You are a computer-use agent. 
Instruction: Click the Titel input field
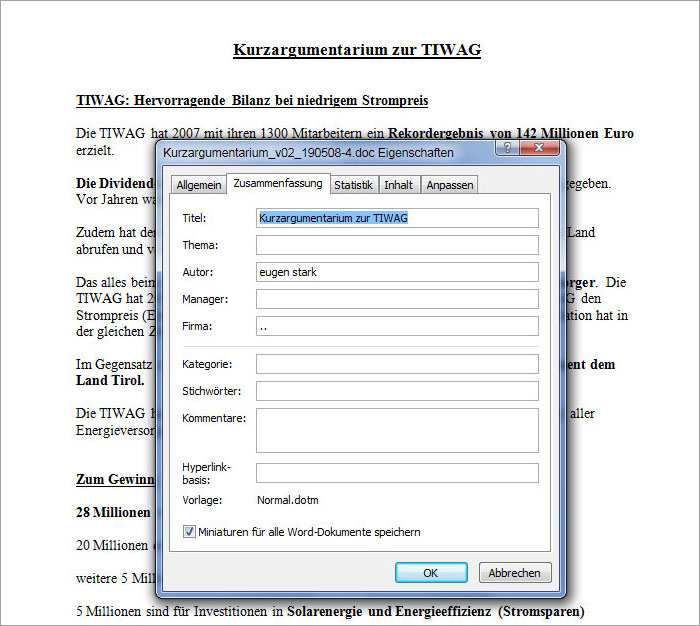[397, 218]
